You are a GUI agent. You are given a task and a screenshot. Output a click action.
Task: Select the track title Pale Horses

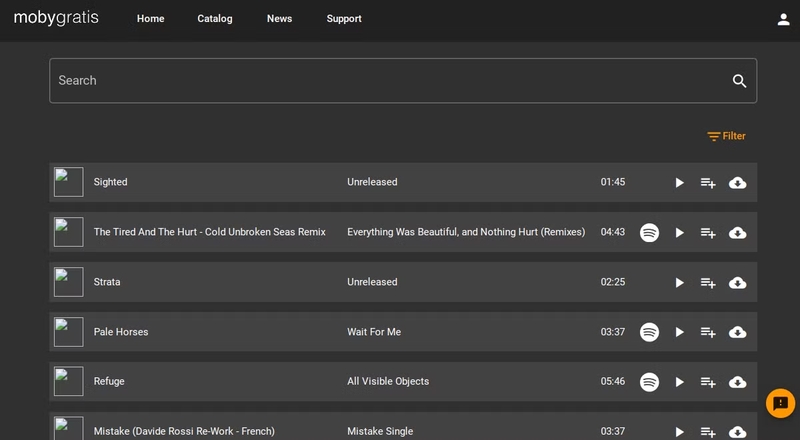click(x=121, y=332)
